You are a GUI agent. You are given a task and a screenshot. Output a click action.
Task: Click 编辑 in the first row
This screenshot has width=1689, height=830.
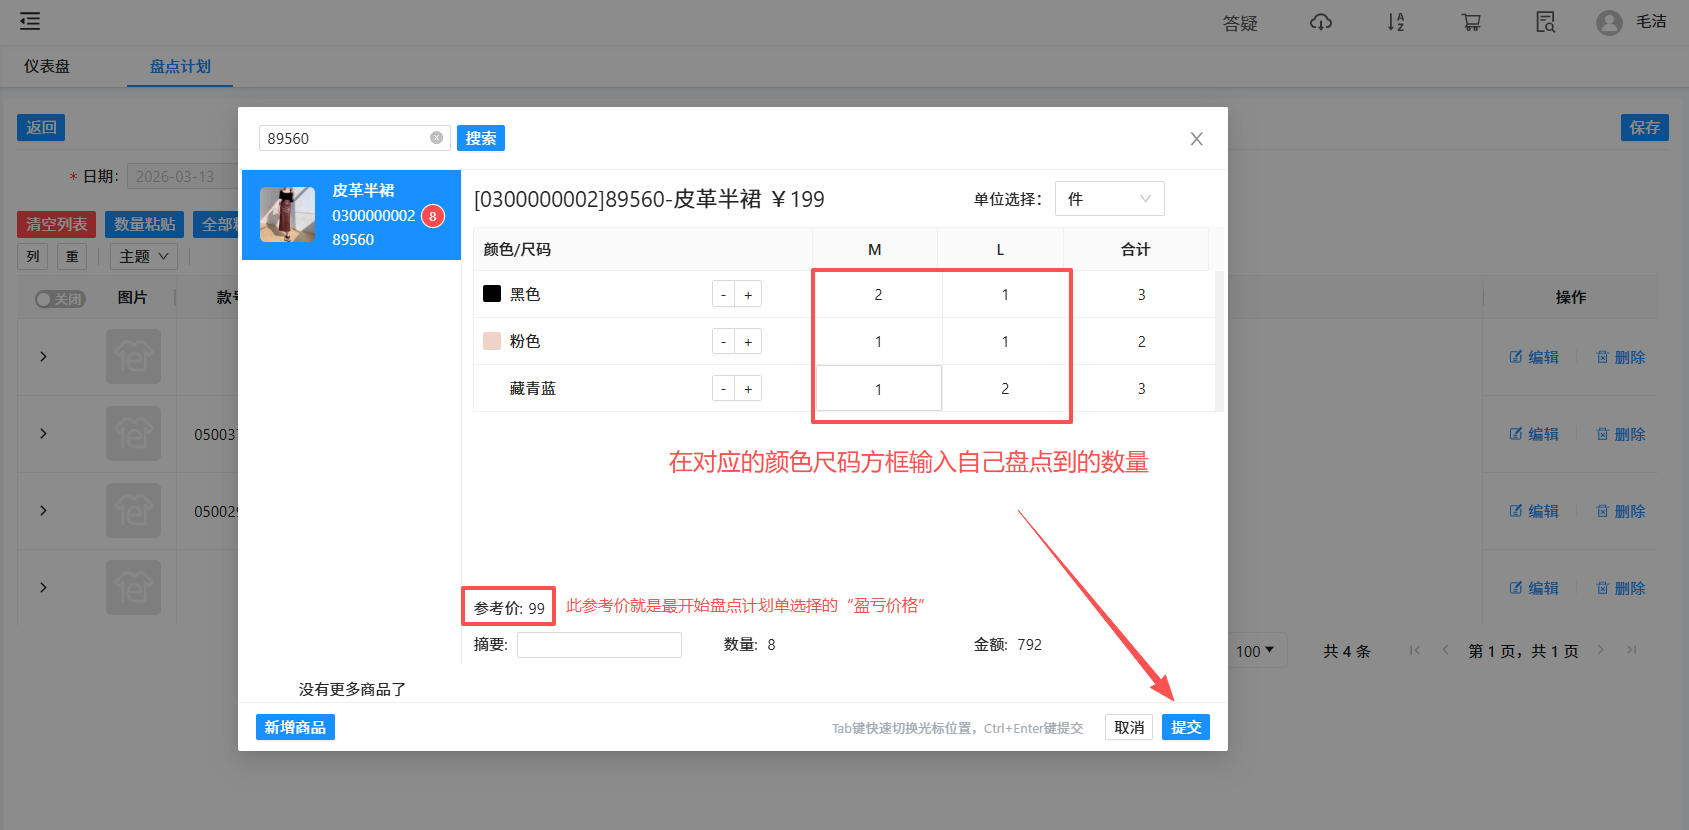click(x=1534, y=357)
